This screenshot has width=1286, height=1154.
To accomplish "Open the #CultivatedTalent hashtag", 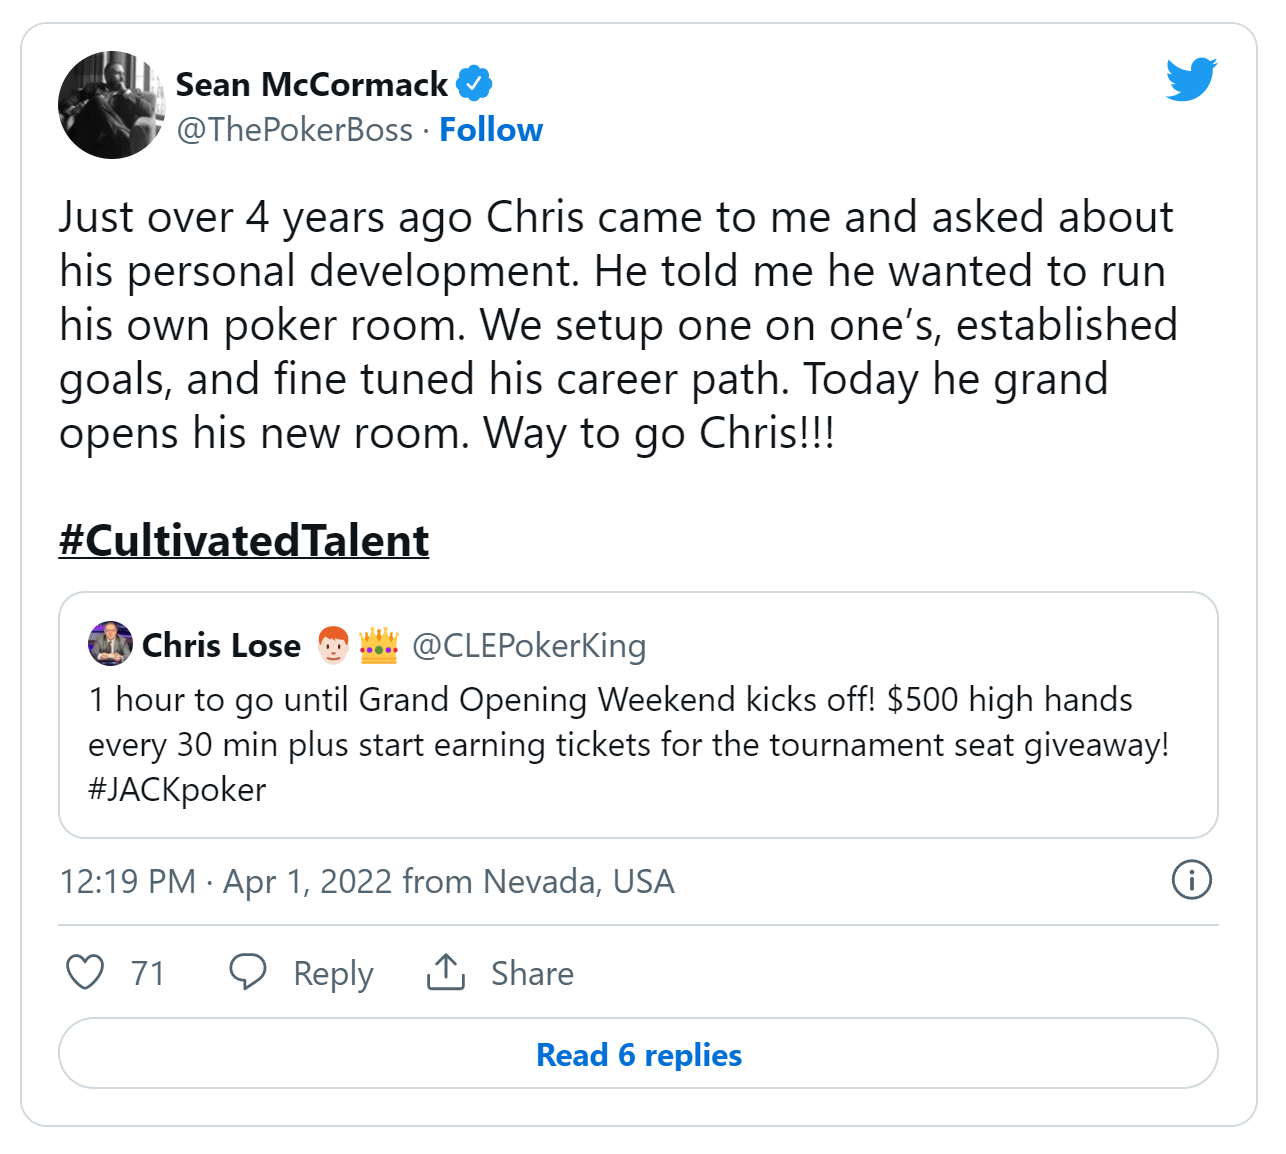I will pos(244,541).
